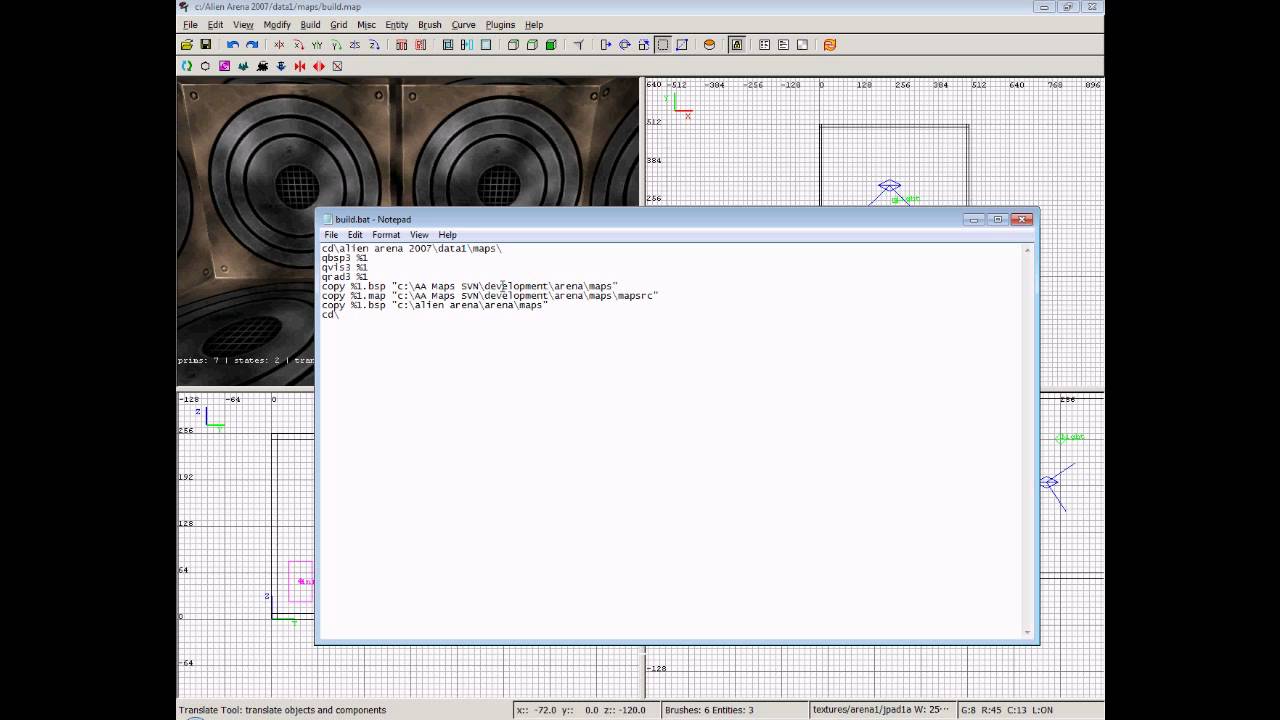1280x720 pixels.
Task: Flip selection on the x-axis
Action: [279, 44]
